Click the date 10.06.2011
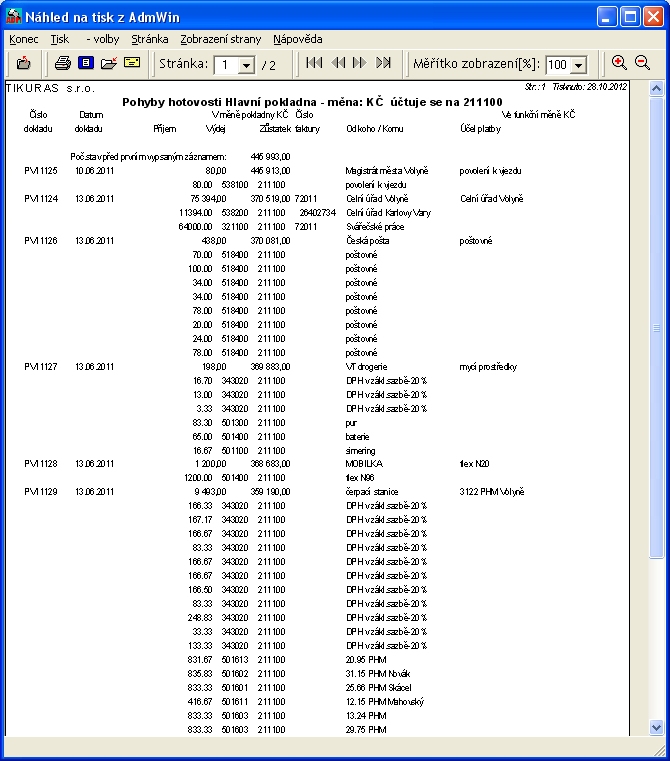Screen dimensions: 670x761 coord(94,171)
